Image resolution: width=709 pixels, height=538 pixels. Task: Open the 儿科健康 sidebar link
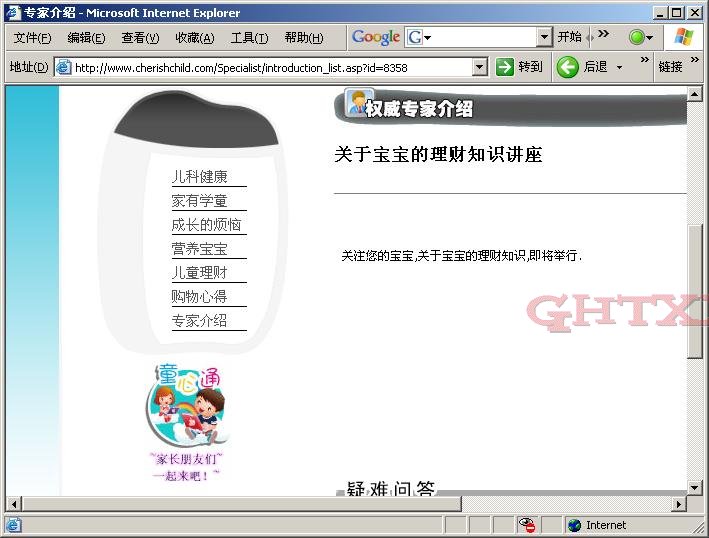coord(199,177)
